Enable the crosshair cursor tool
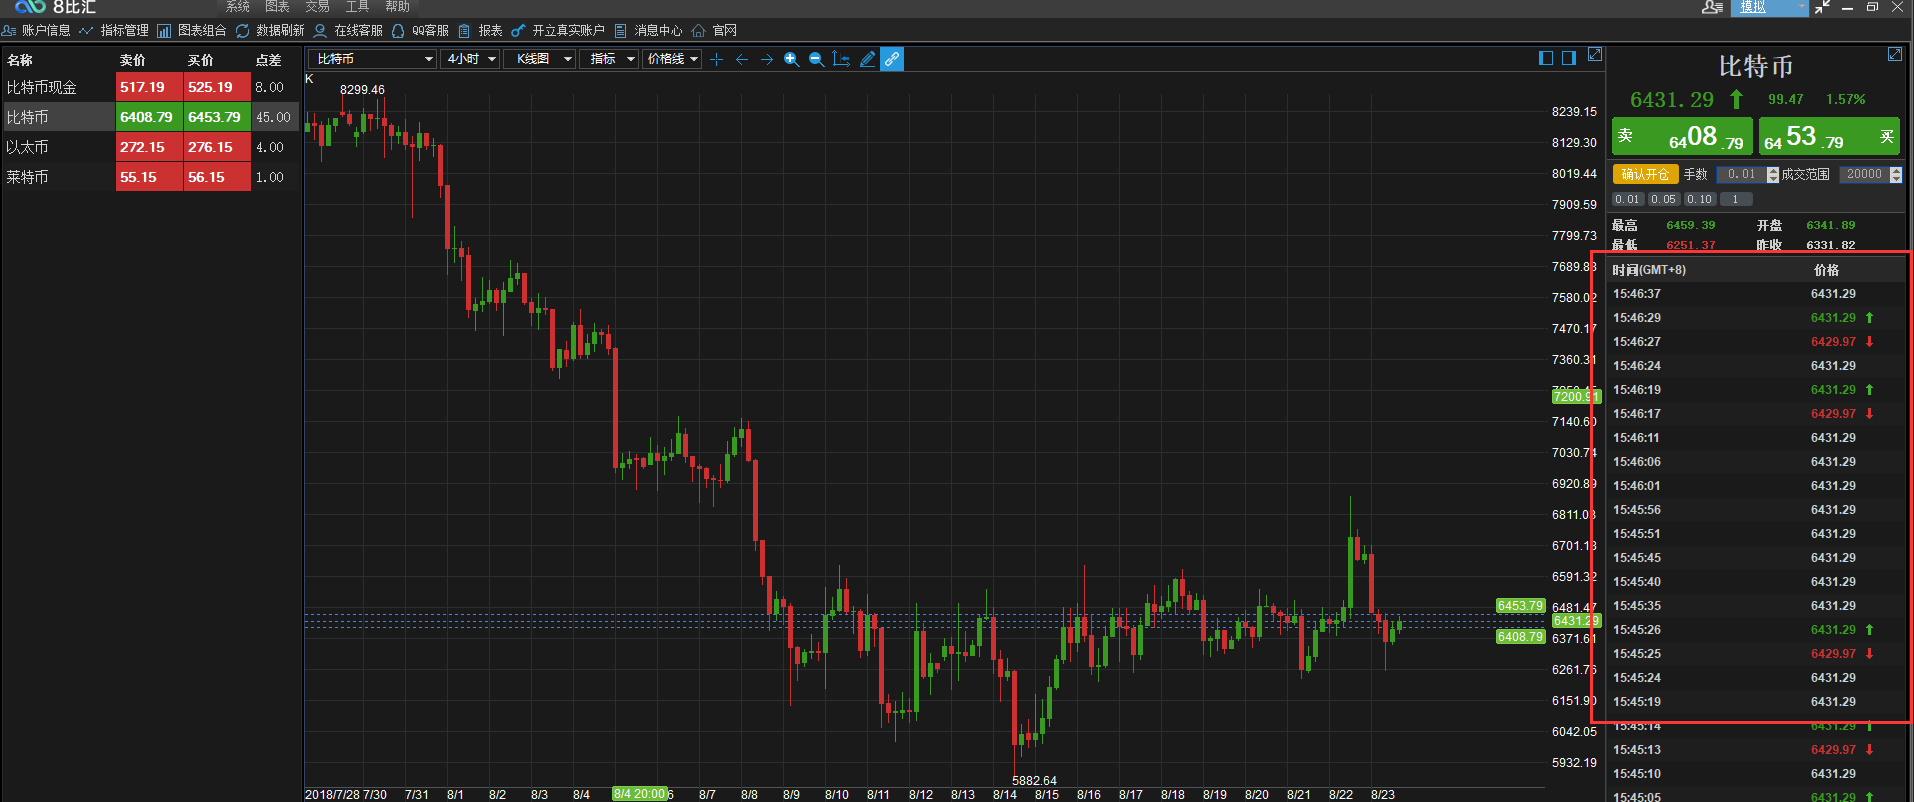This screenshot has width=1914, height=802. tap(716, 59)
